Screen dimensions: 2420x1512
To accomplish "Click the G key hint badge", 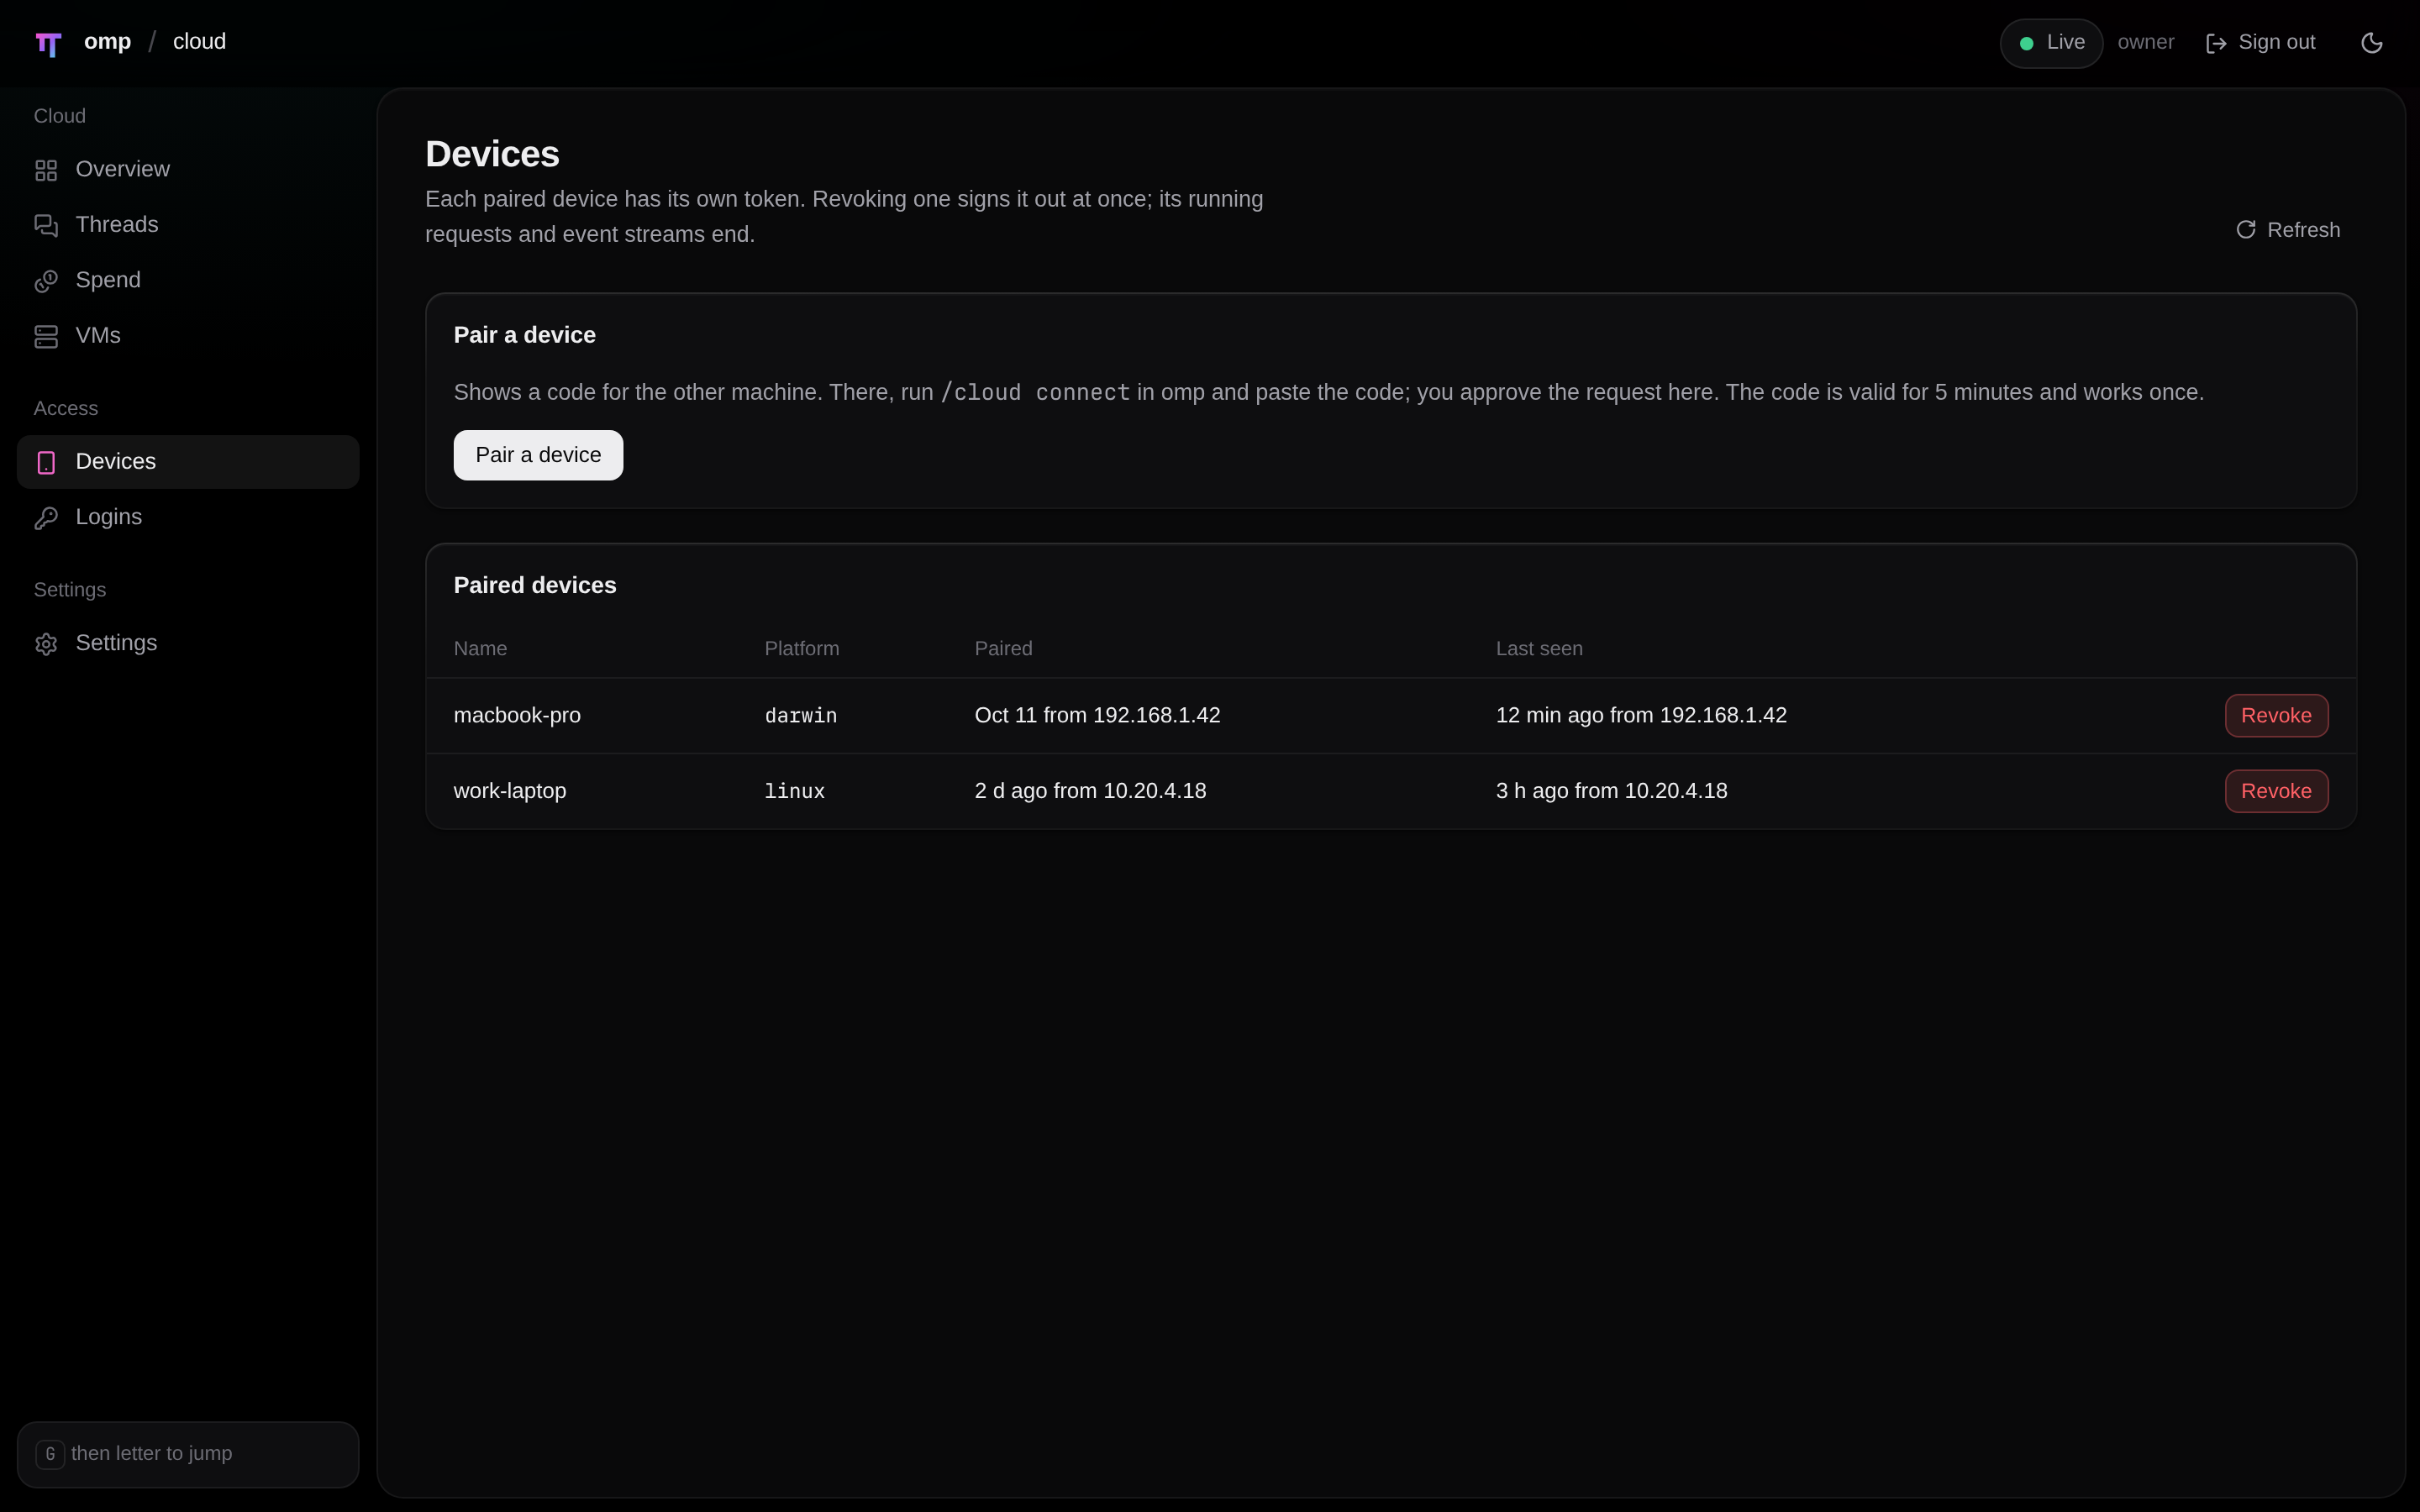I will 50,1454.
